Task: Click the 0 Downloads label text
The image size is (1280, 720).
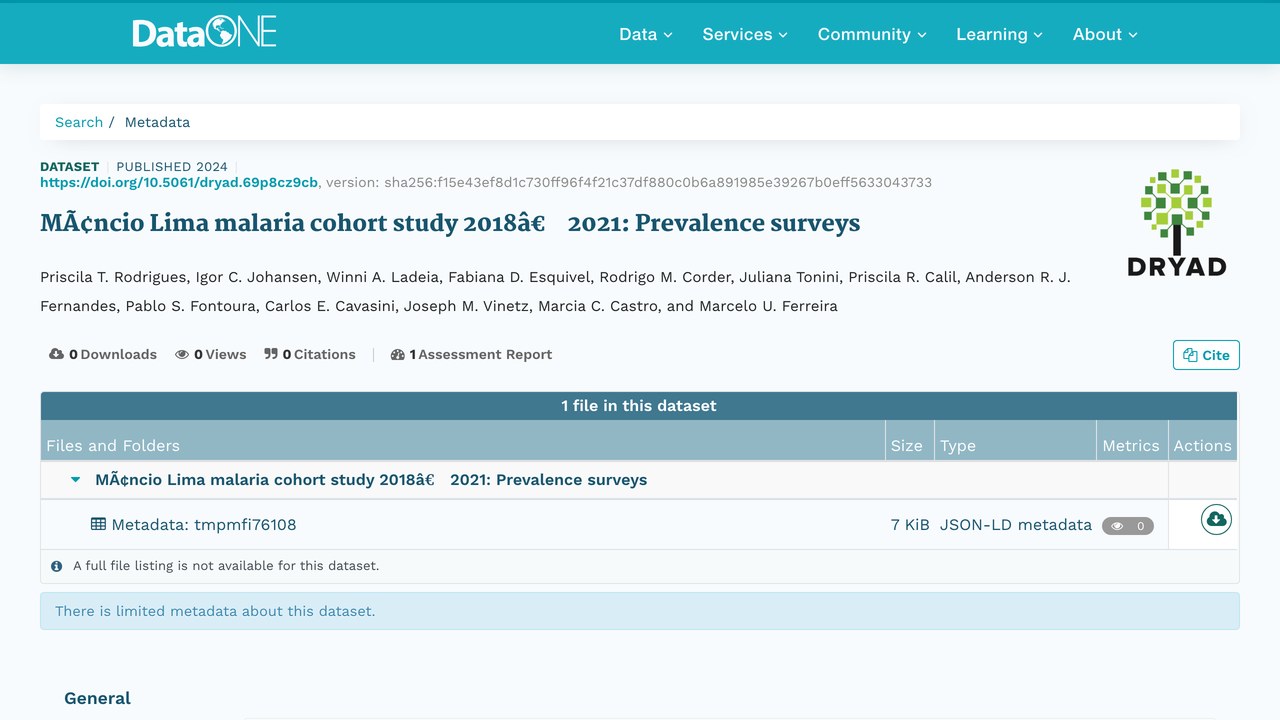Action: tap(113, 354)
